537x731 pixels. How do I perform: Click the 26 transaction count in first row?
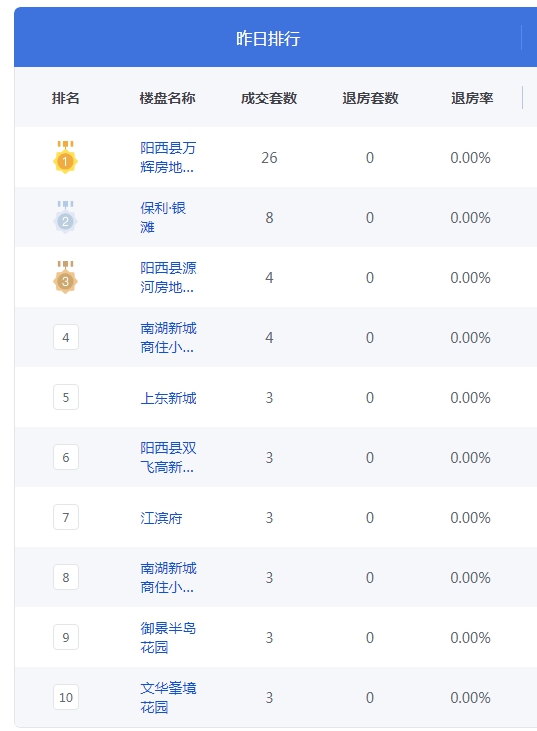[269, 158]
